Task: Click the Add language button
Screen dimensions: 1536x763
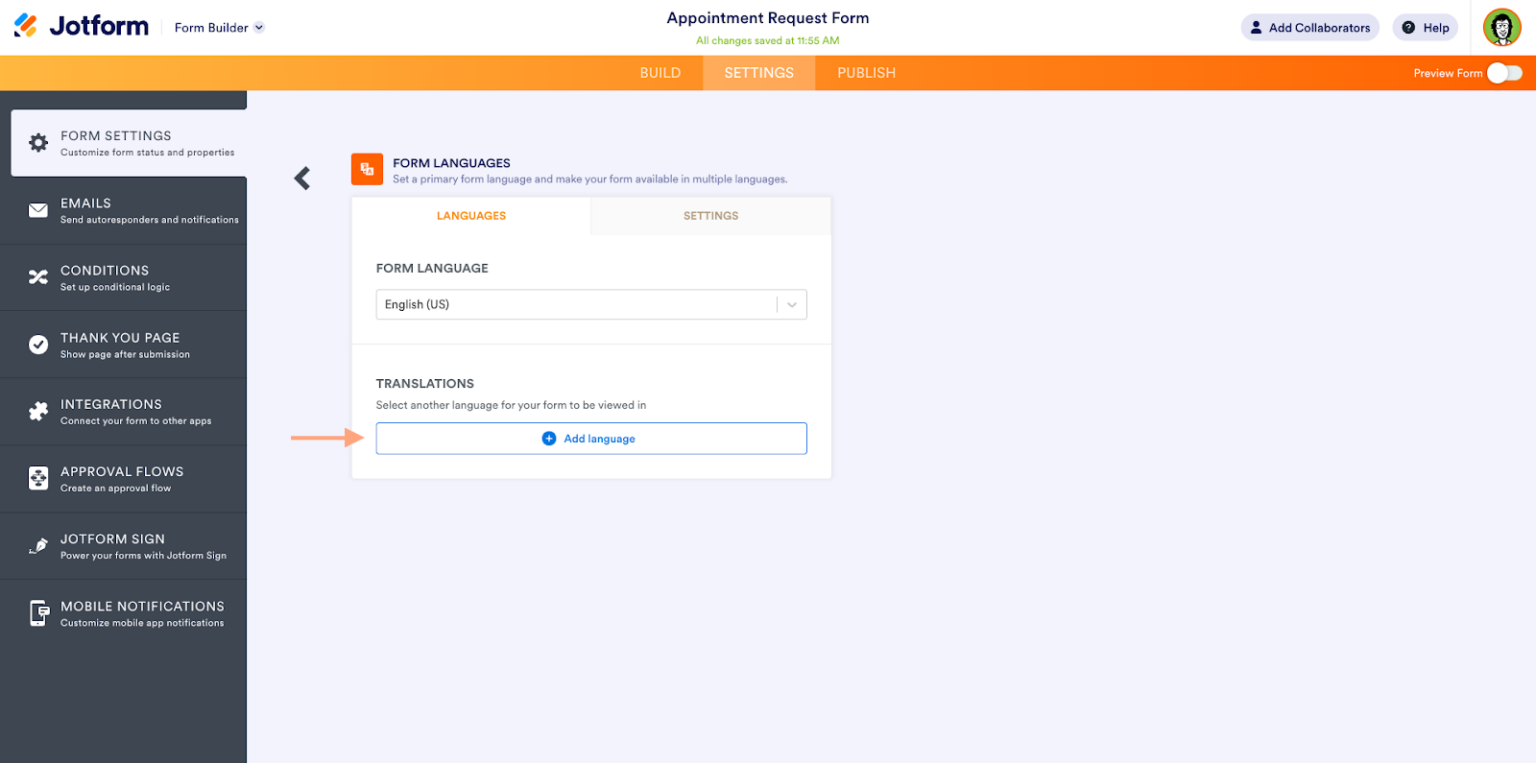Action: click(591, 438)
